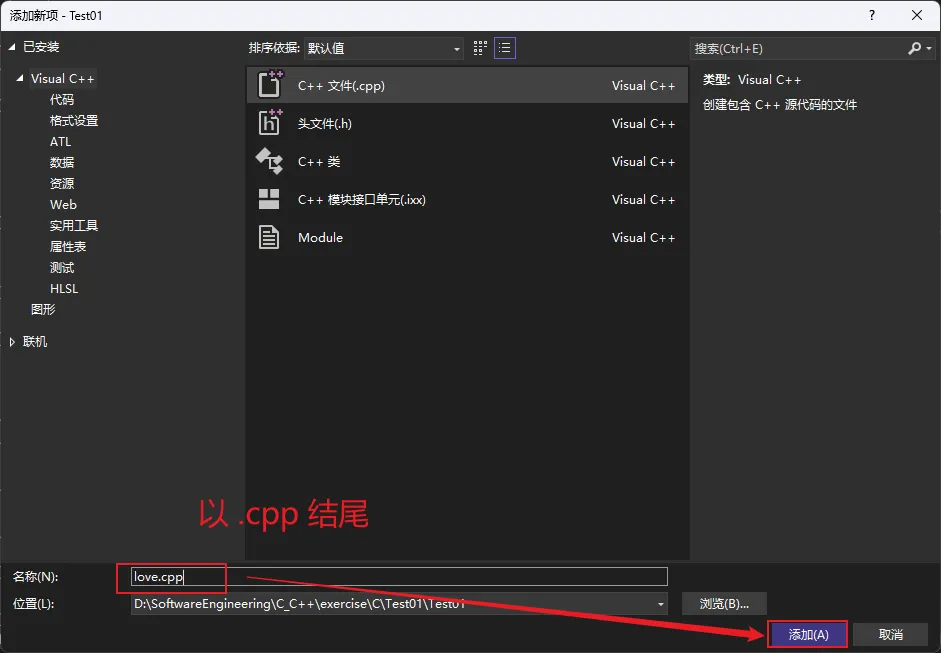This screenshot has width=941, height=653.
Task: Open the 排序依据 默认值 dropdown
Action: tap(383, 49)
